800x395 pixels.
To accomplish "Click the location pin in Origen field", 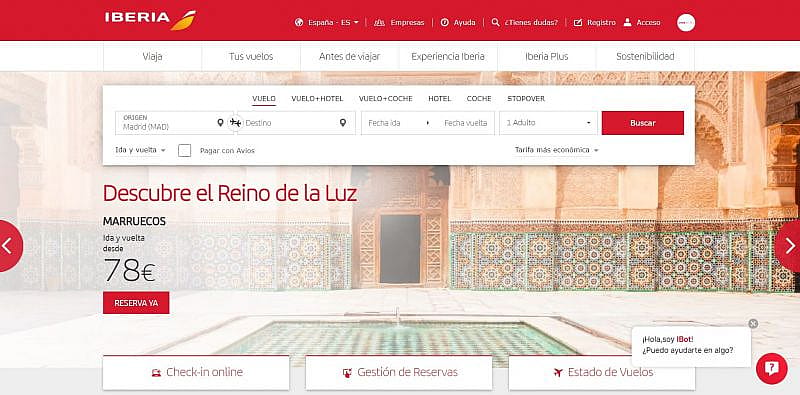I will (x=220, y=122).
